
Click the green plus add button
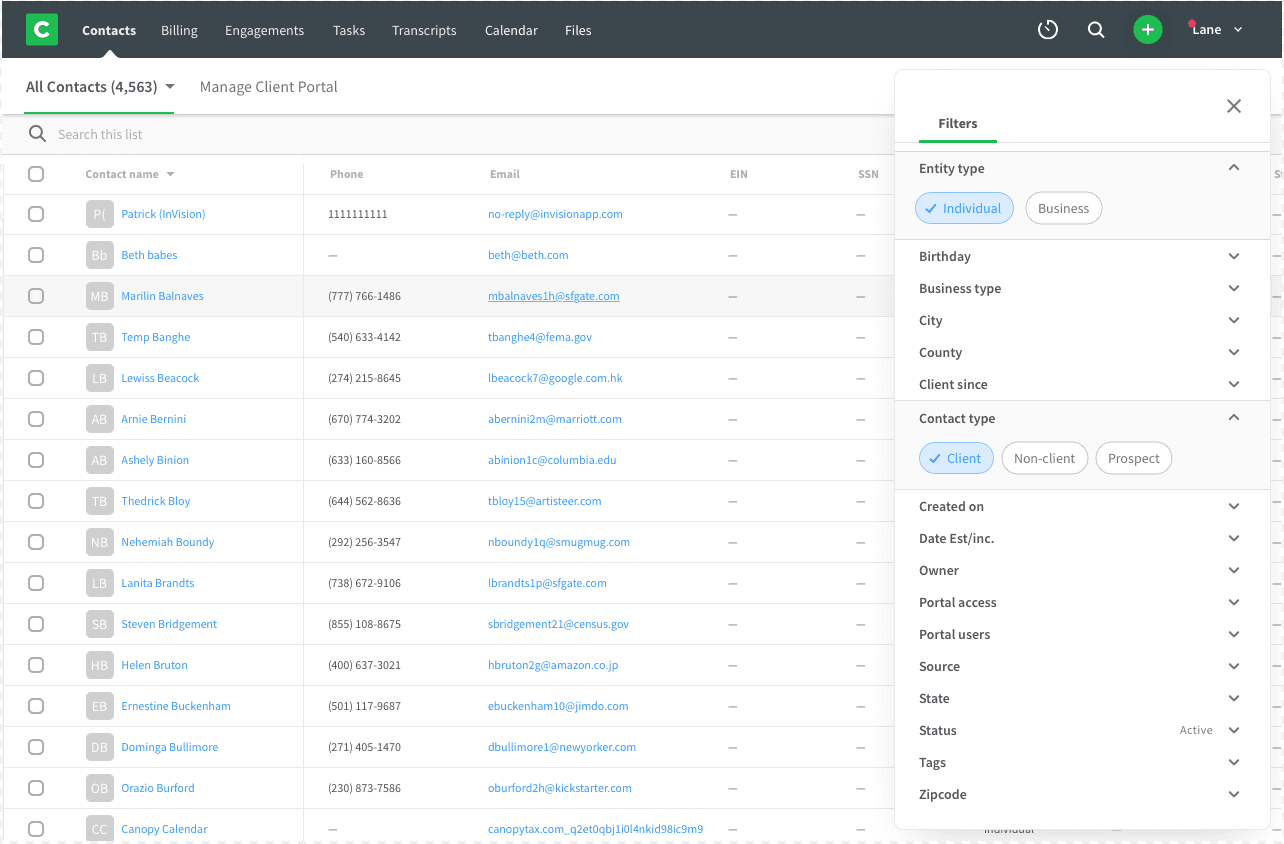coord(1148,30)
